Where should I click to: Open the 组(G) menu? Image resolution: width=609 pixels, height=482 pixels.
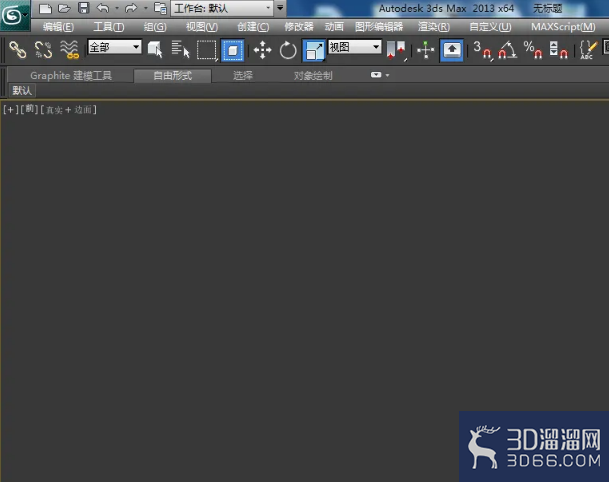[155, 27]
